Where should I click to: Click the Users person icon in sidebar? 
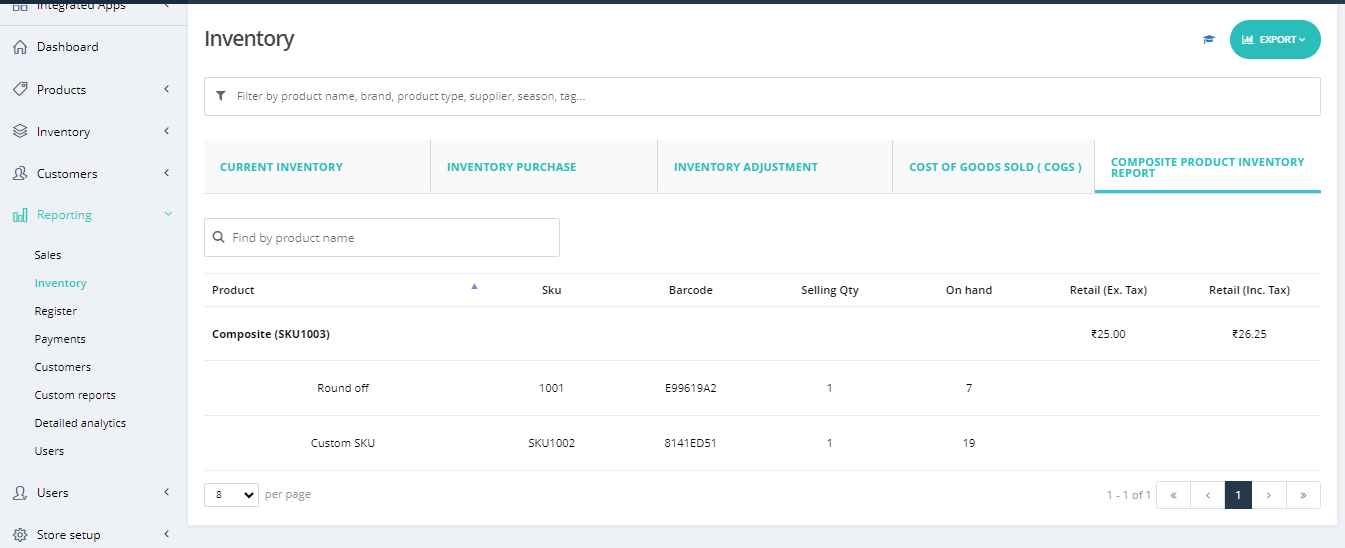(x=20, y=493)
